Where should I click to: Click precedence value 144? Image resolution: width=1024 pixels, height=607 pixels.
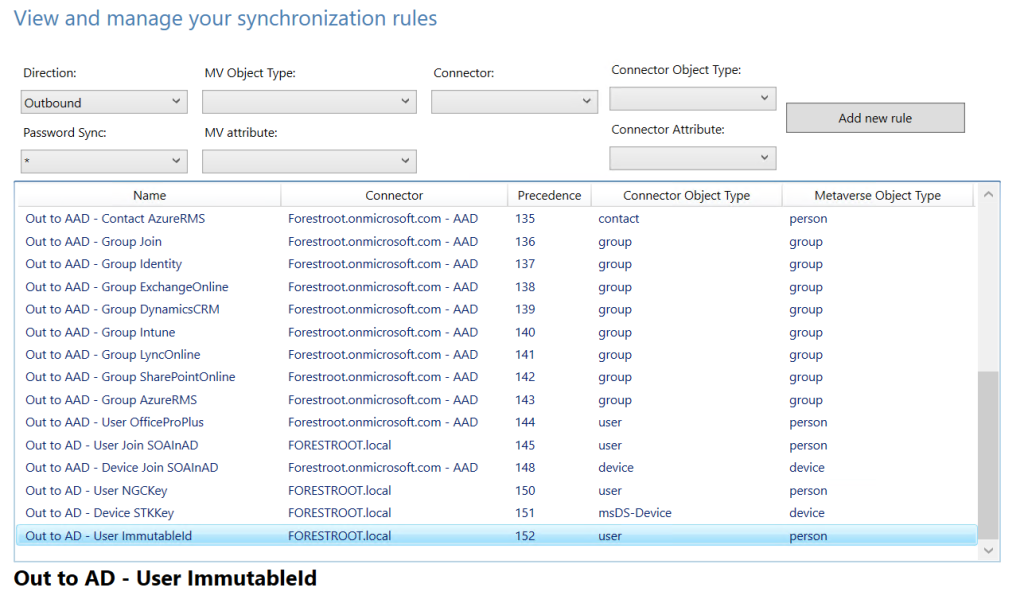525,422
